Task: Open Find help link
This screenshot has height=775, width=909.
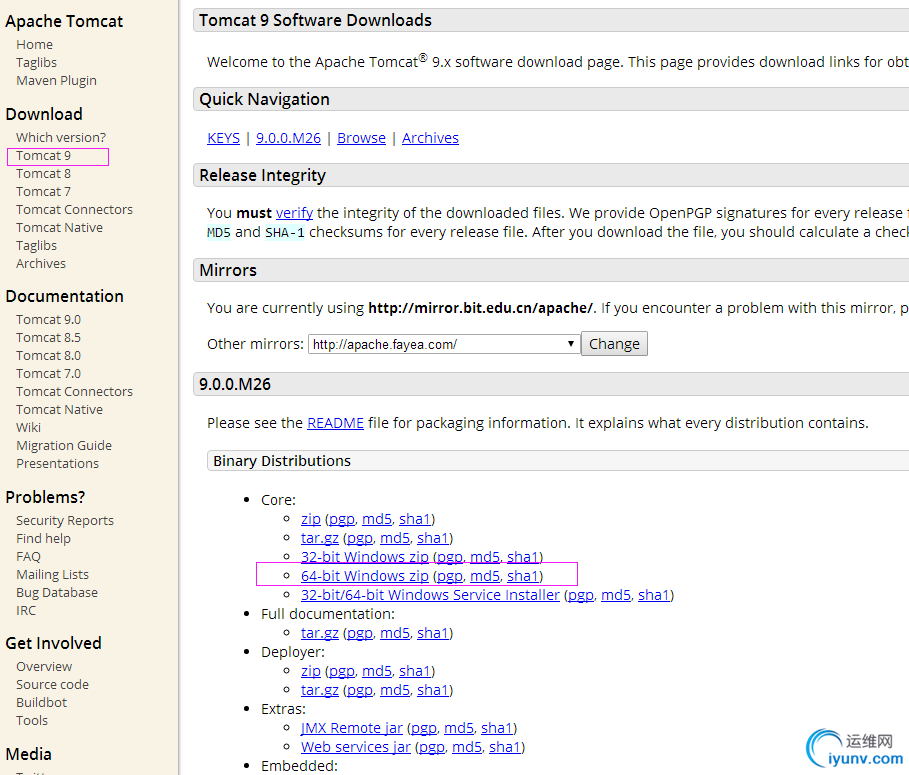Action: tap(43, 539)
